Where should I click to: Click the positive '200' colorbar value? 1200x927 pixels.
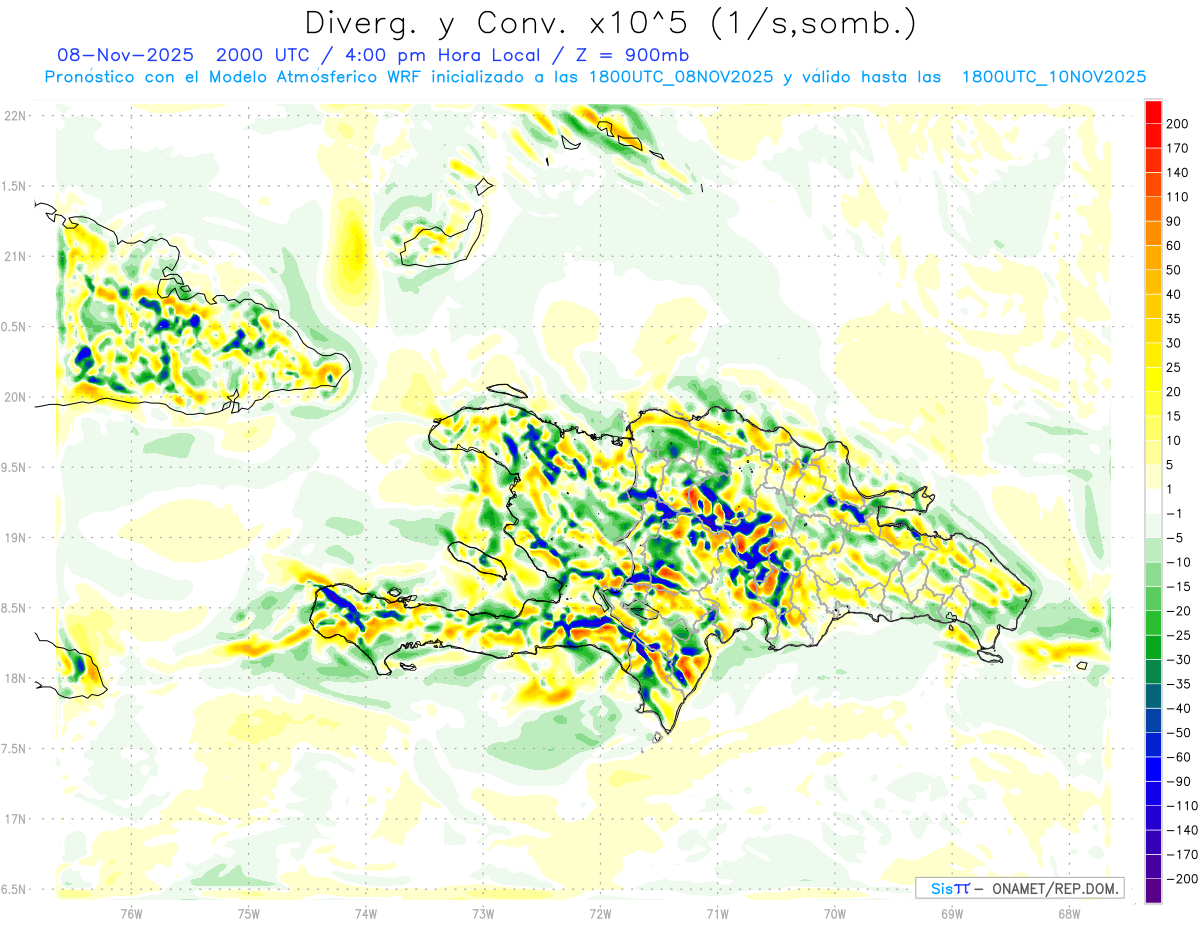[1178, 124]
